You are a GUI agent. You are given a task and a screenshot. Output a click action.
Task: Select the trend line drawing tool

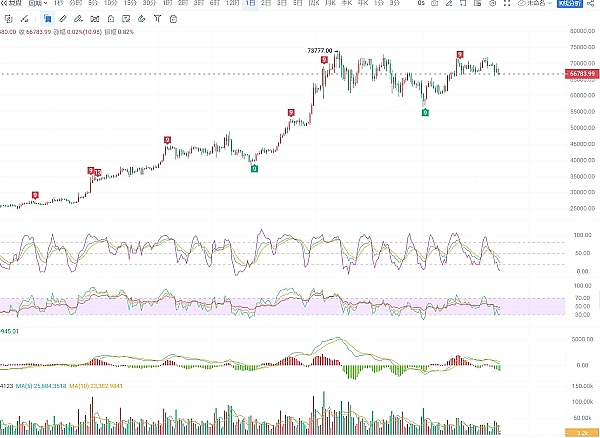tap(24, 19)
